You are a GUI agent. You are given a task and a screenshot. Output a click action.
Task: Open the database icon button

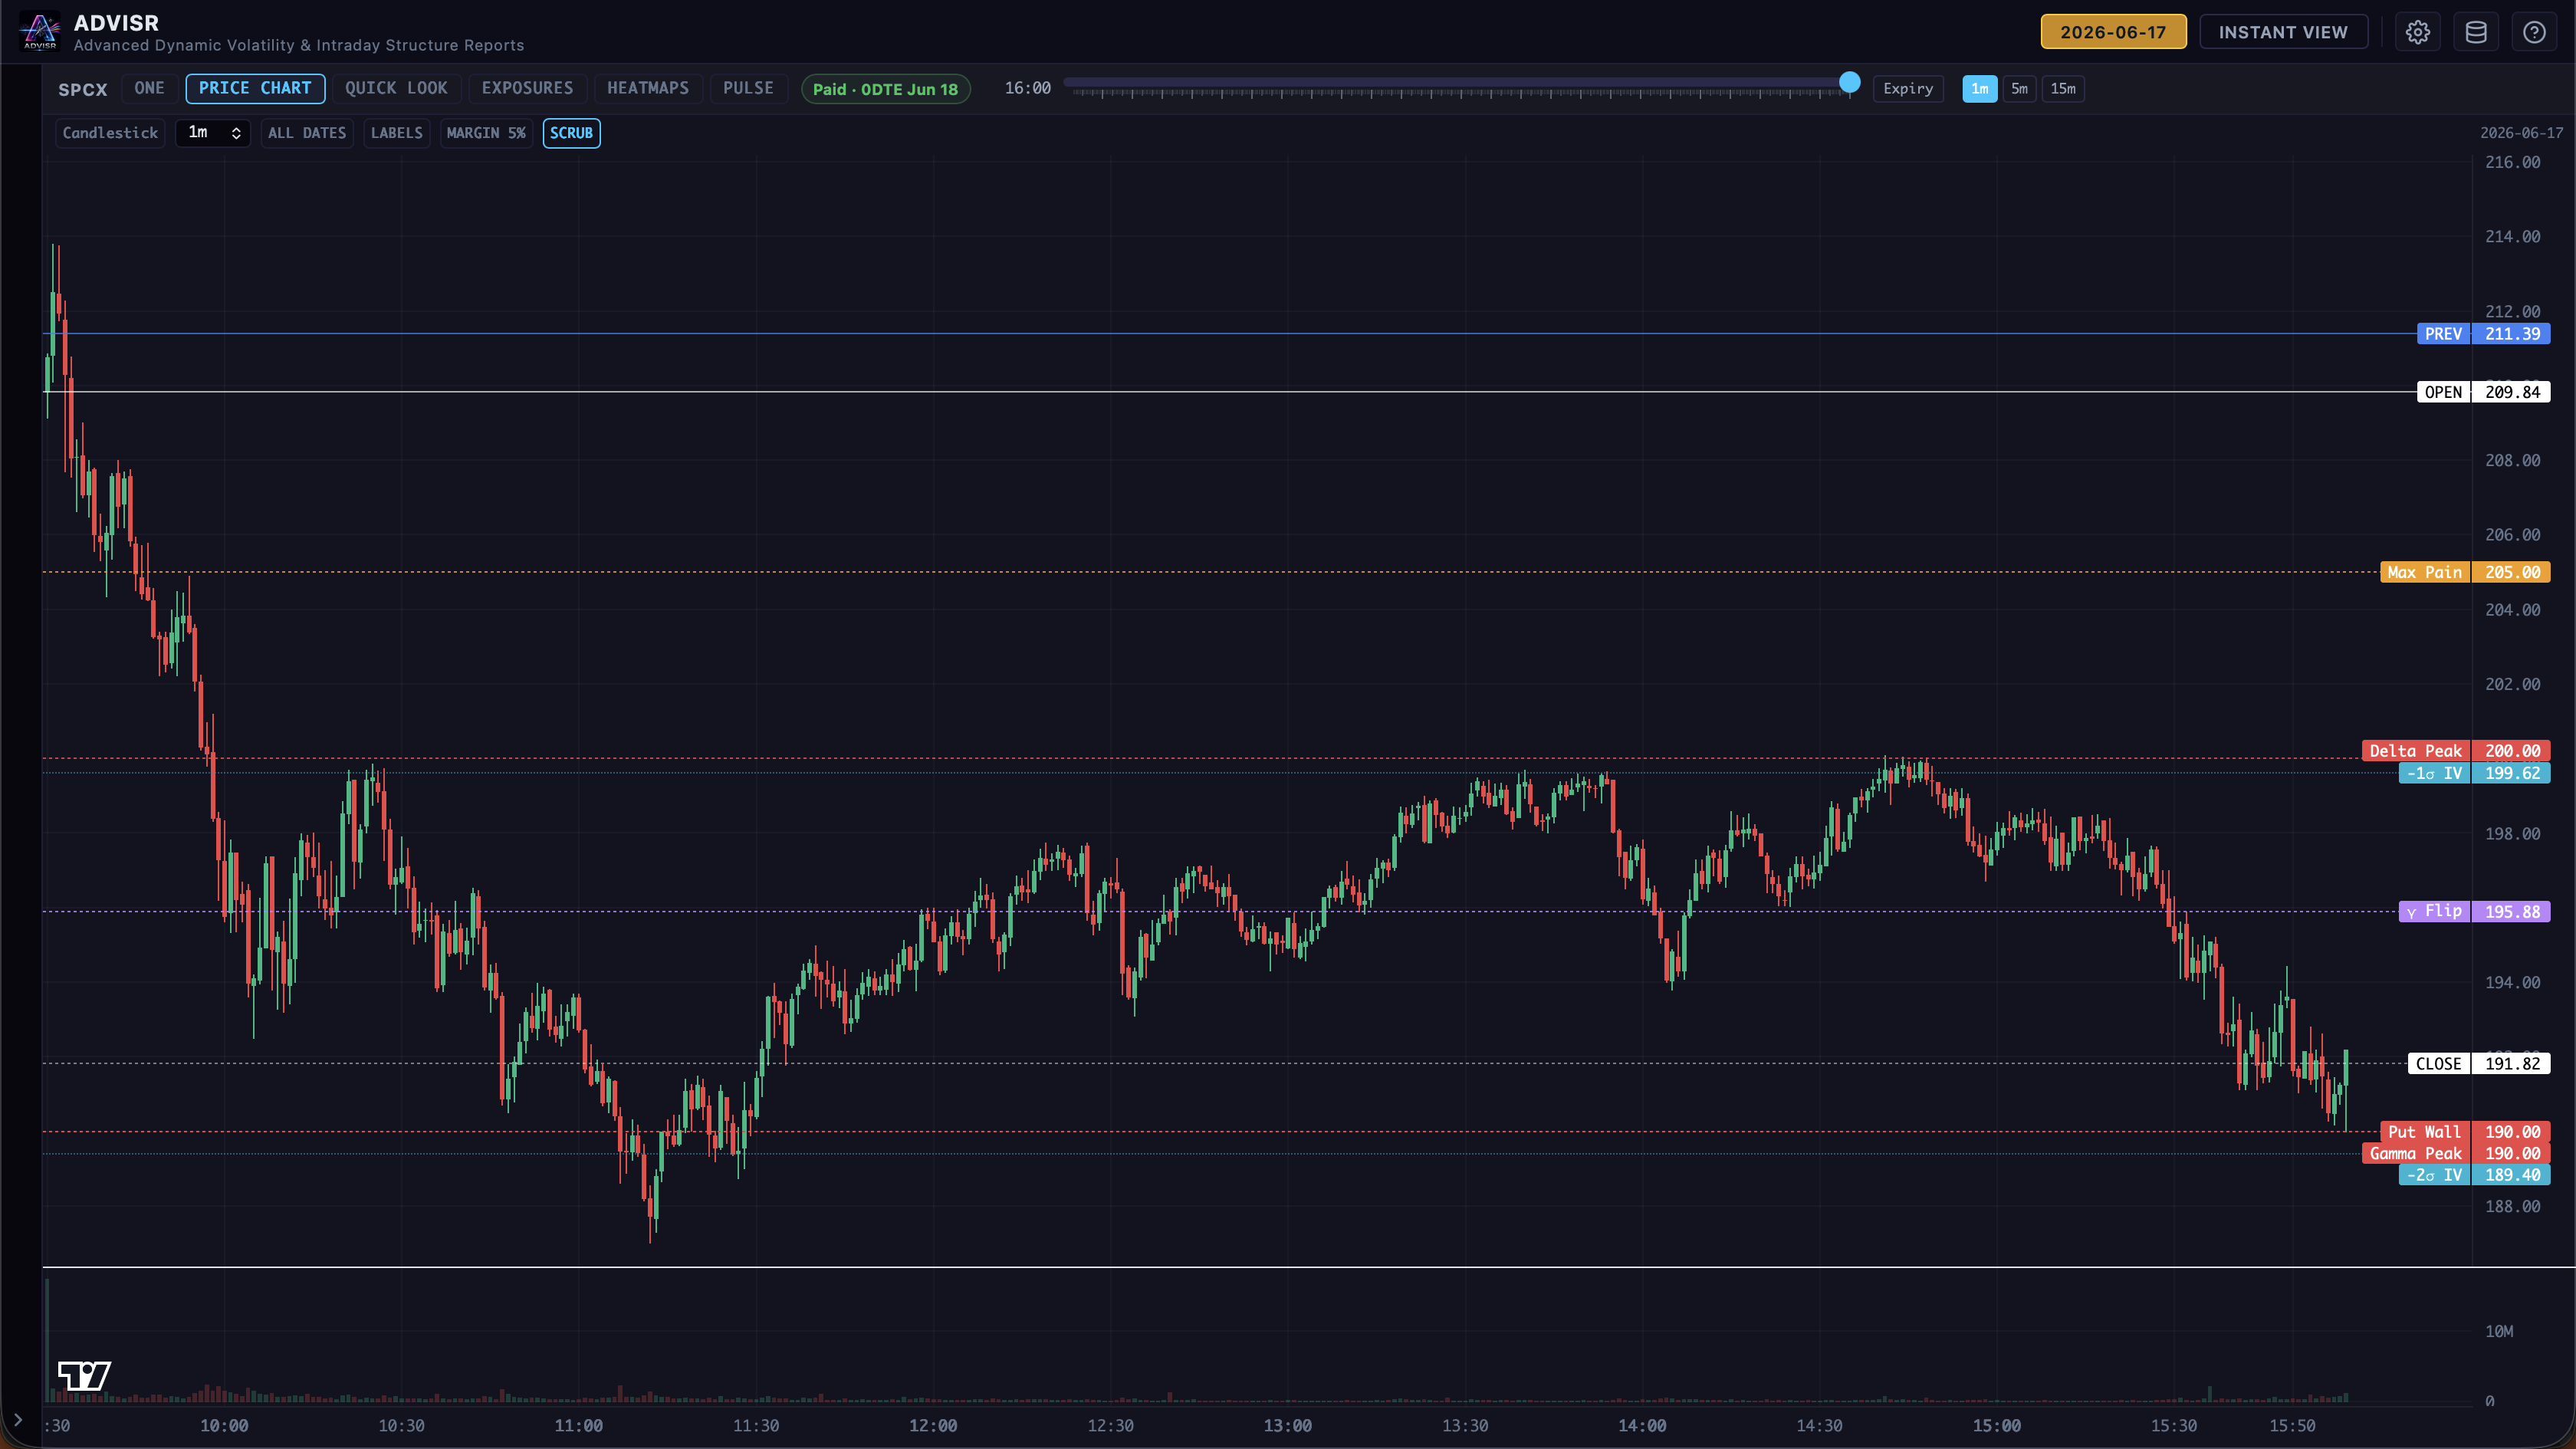tap(2476, 32)
